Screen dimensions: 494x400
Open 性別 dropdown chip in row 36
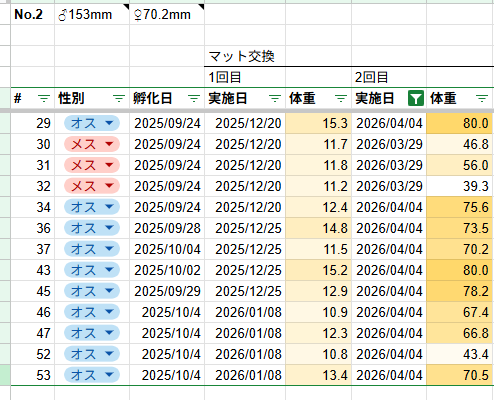coord(92,228)
